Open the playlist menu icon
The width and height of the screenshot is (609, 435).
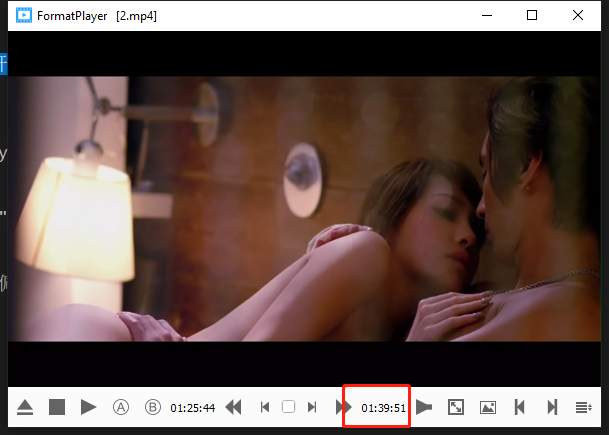(x=584, y=407)
